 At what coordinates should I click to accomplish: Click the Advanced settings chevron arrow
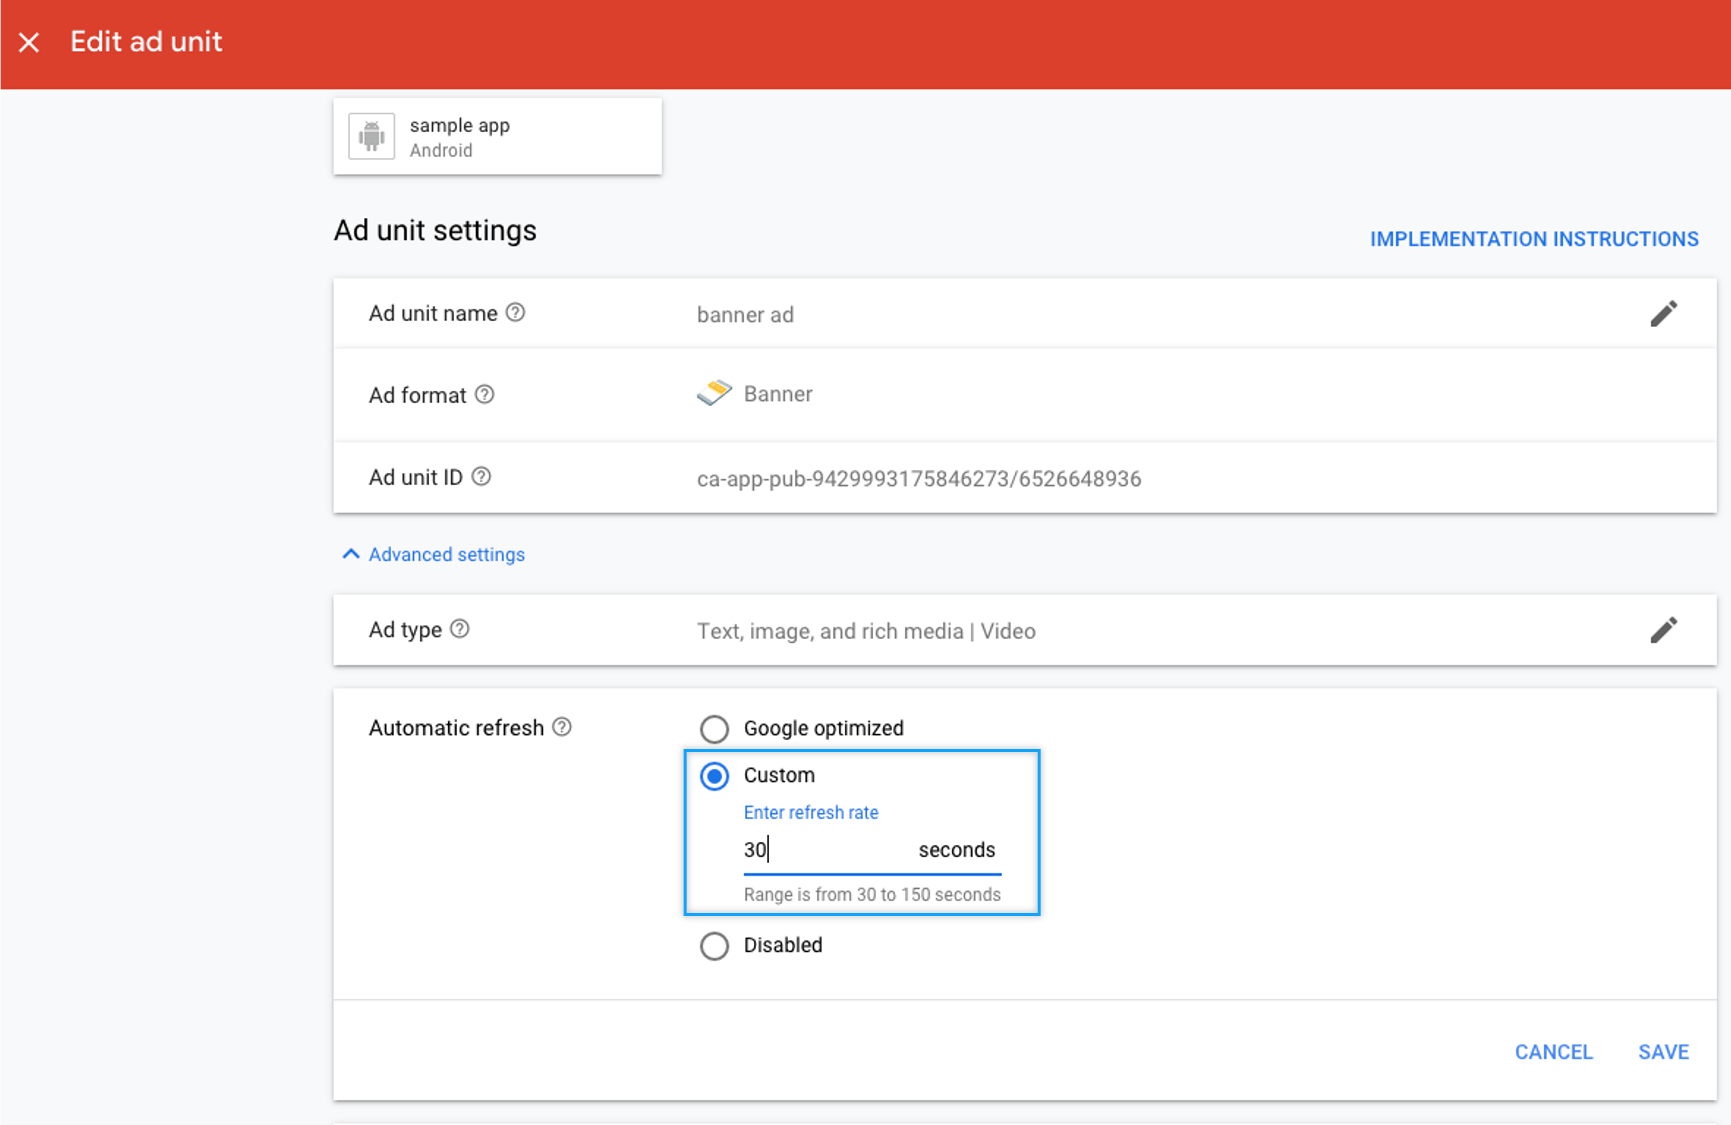pos(351,554)
